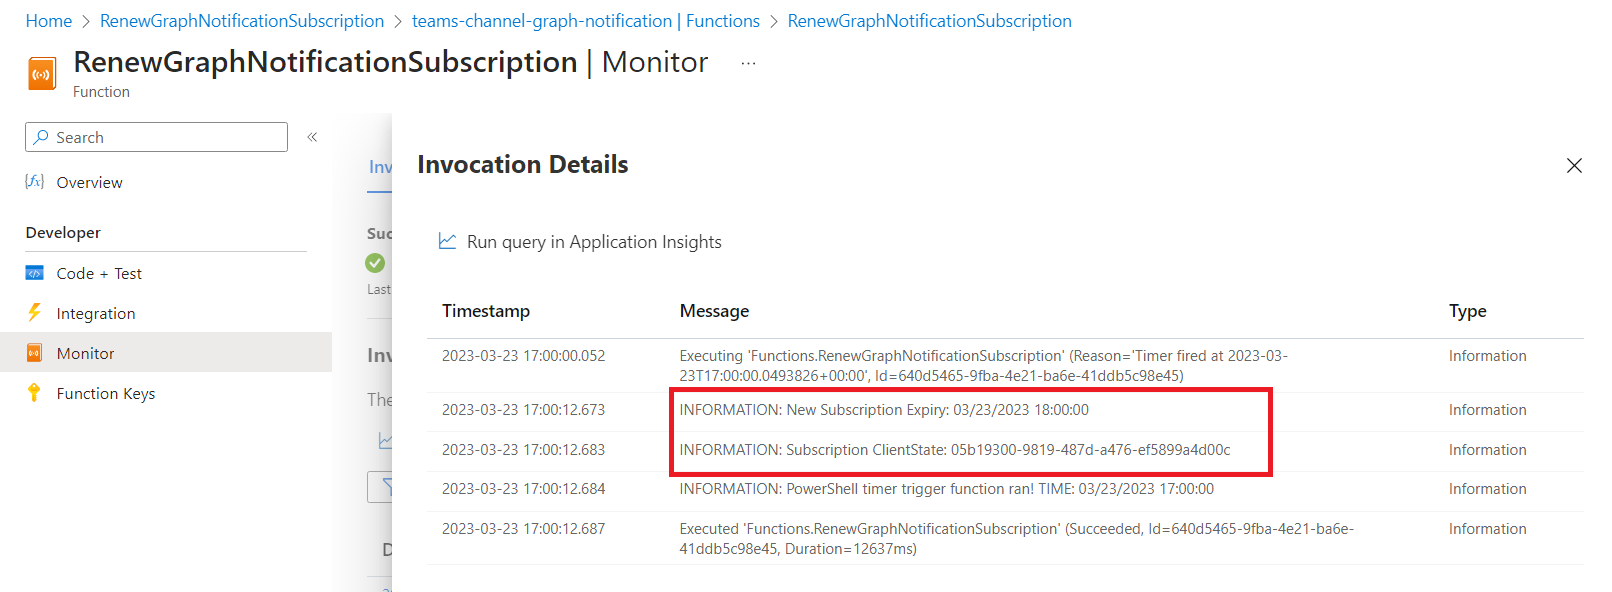Click the Function Keys key icon
This screenshot has height=592, width=1612.
tap(35, 393)
